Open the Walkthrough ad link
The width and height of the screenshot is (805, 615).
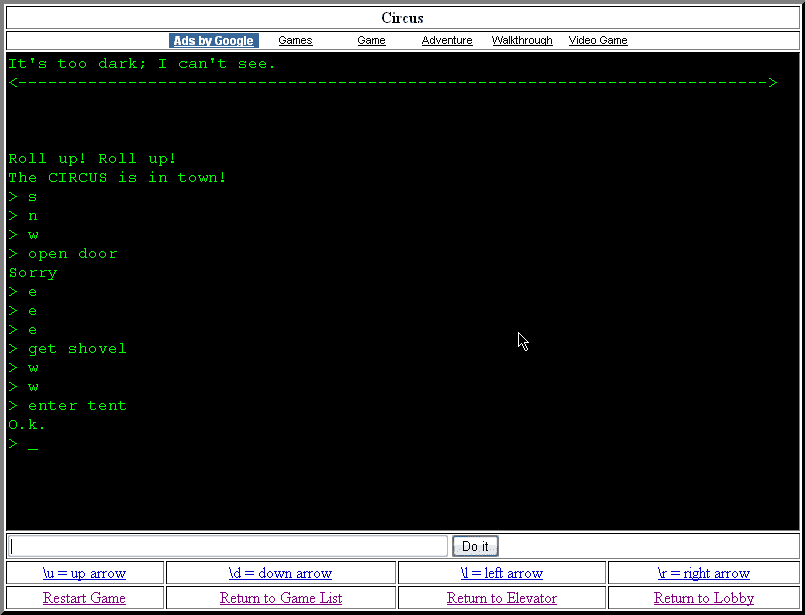click(x=522, y=40)
